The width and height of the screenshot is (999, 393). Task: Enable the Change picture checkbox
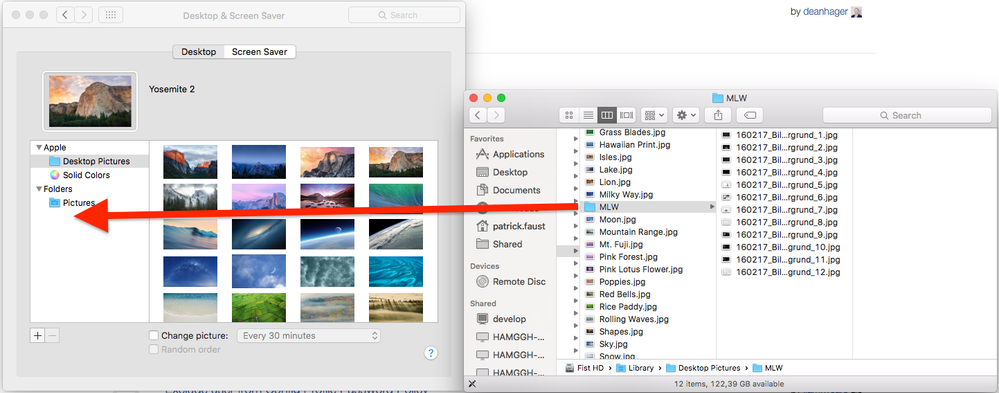pyautogui.click(x=154, y=335)
